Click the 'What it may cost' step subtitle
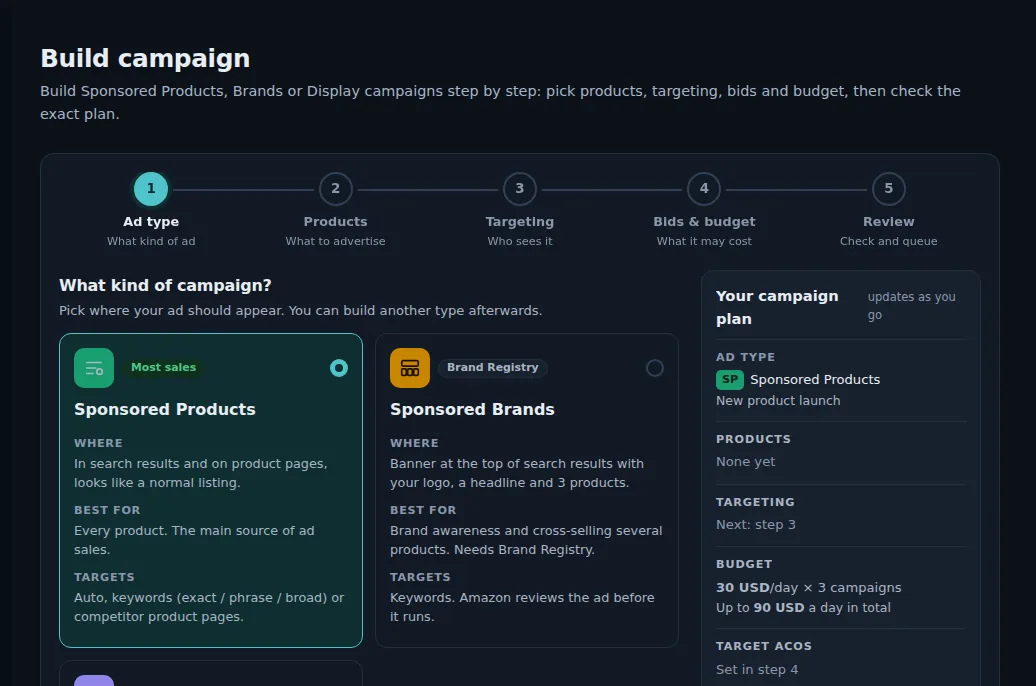This screenshot has height=686, width=1036. [704, 241]
